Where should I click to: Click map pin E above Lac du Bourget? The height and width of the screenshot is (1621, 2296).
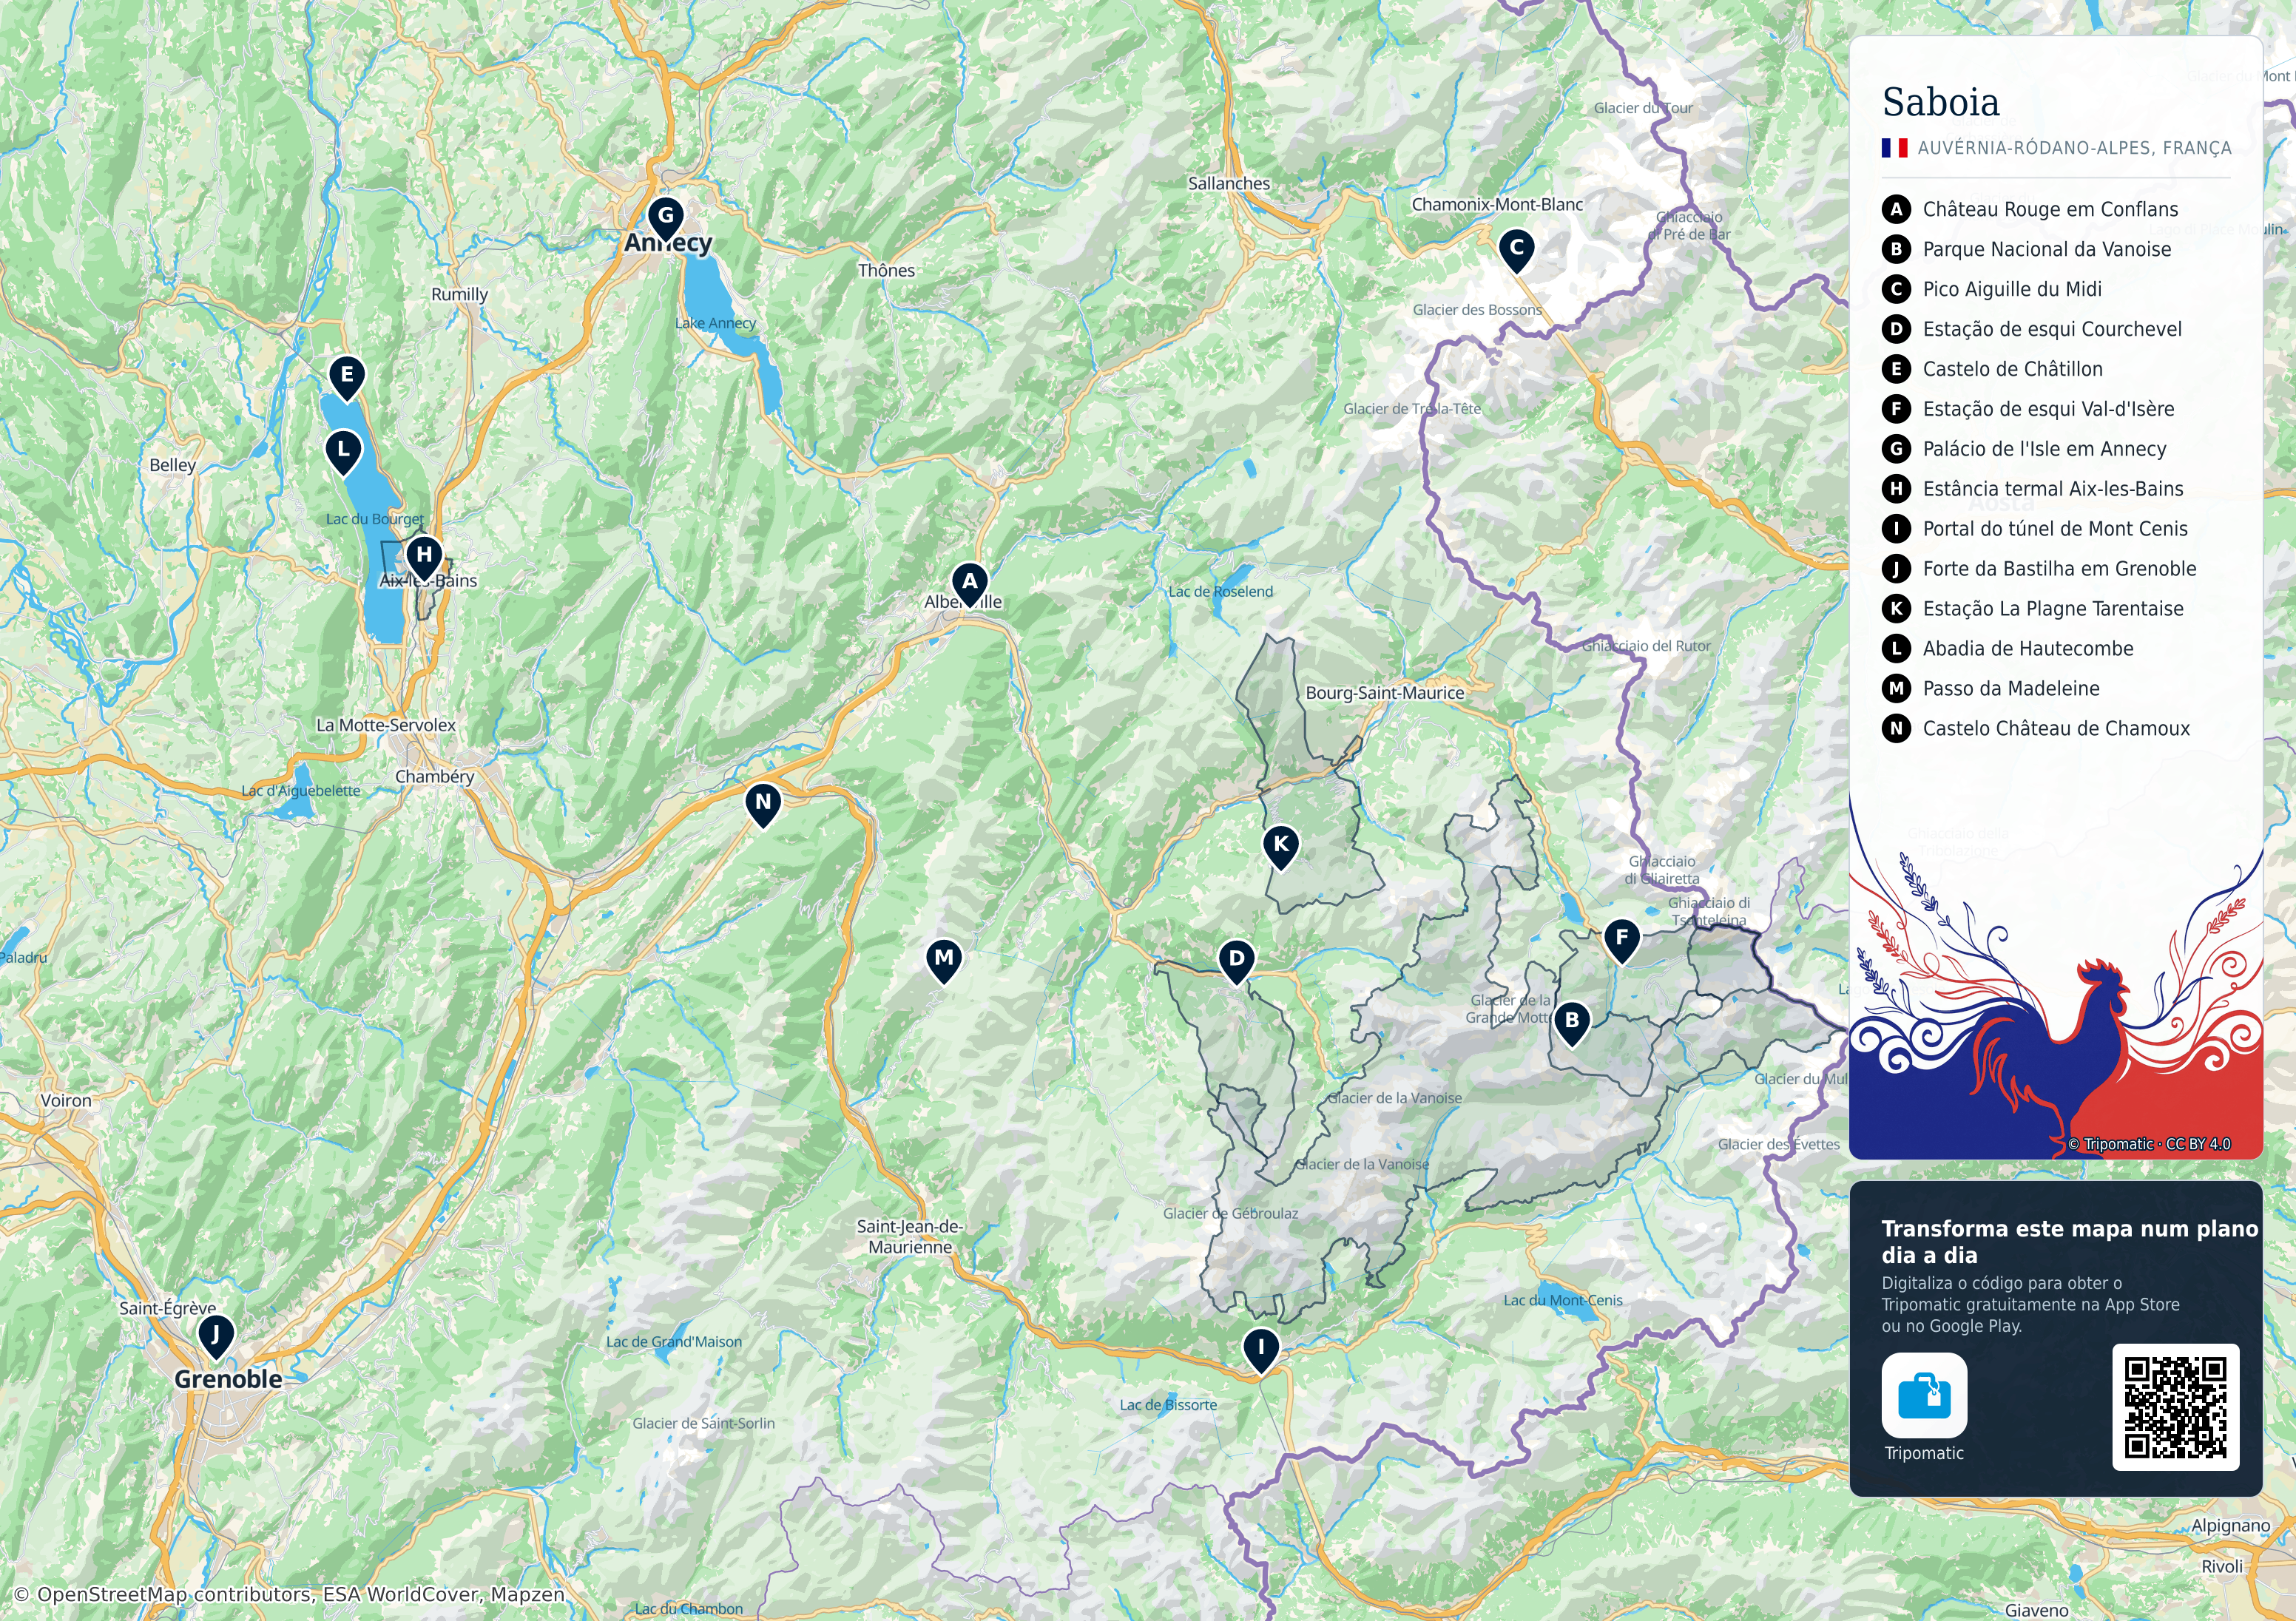[x=347, y=378]
